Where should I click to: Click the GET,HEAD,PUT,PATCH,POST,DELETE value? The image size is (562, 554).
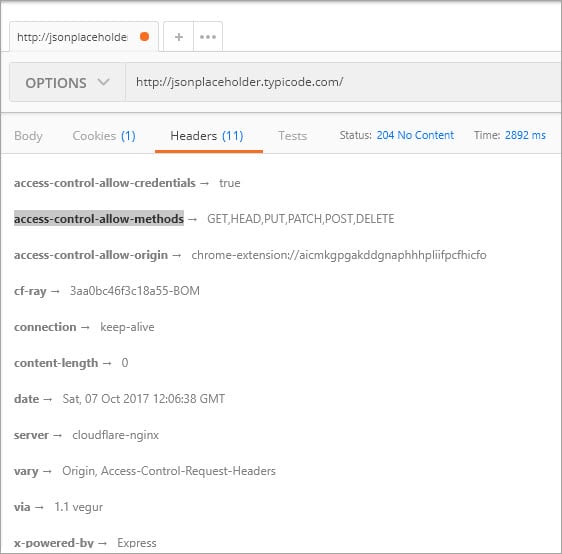[301, 219]
